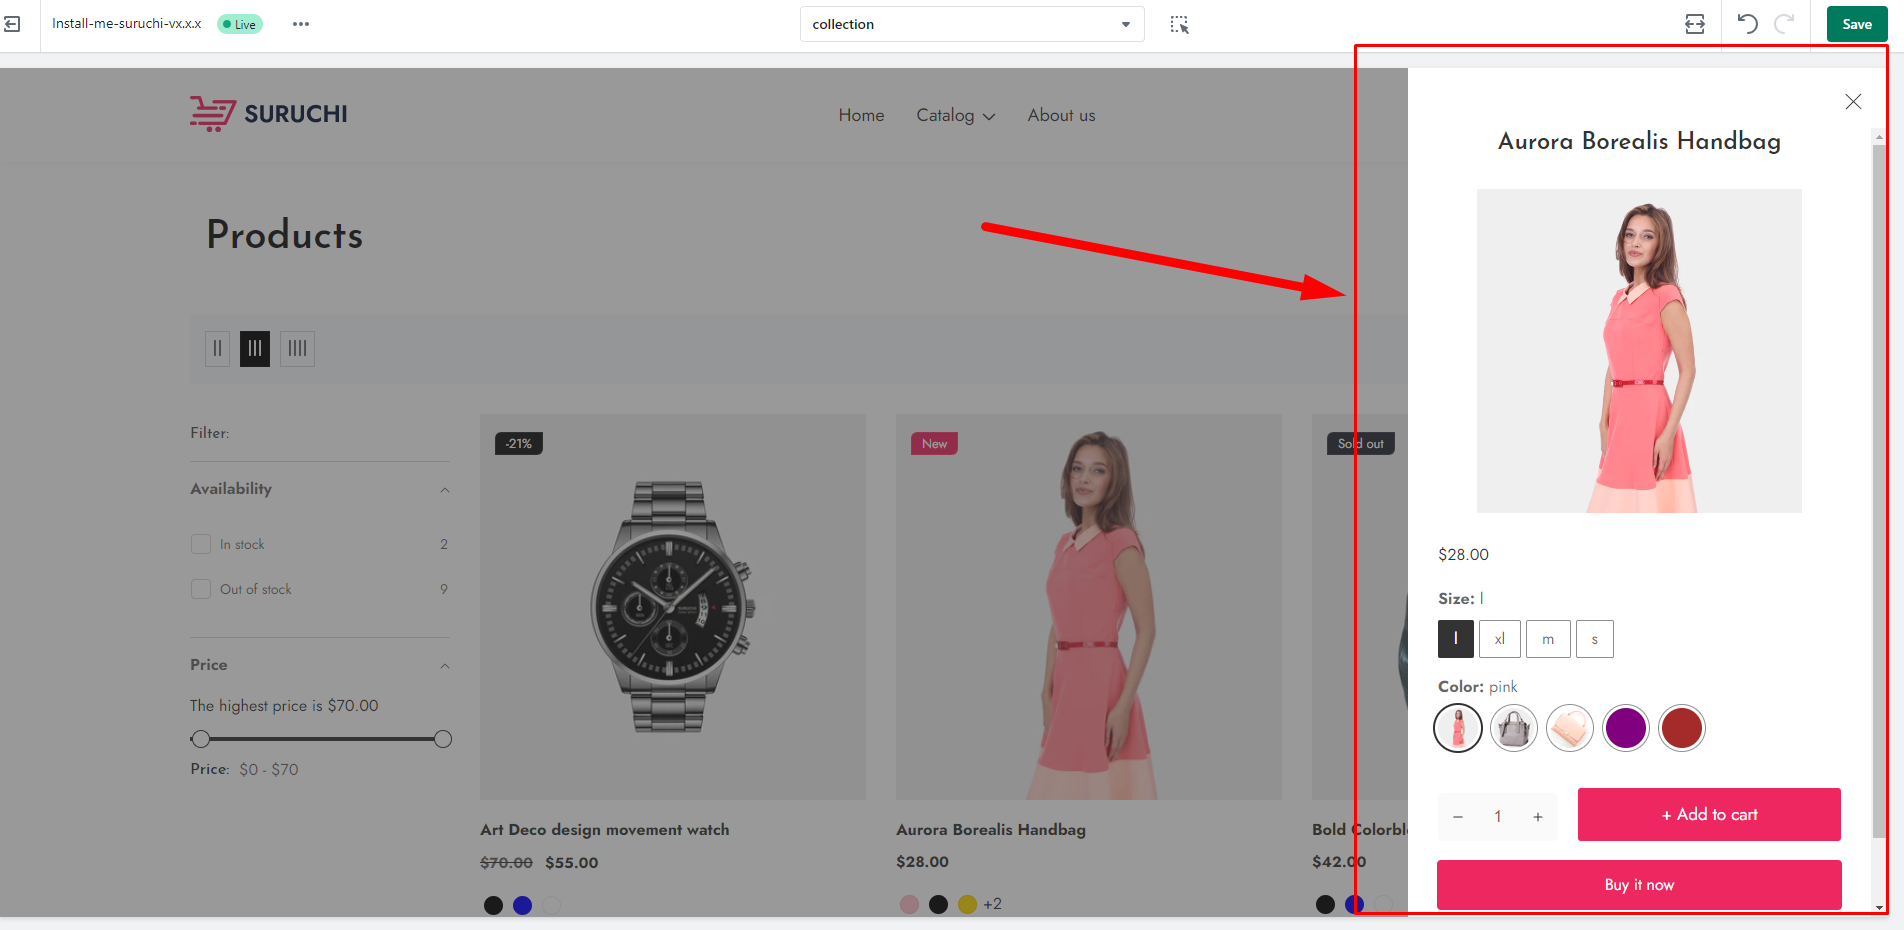This screenshot has width=1904, height=930.
Task: Select size xl option
Action: pyautogui.click(x=1499, y=639)
